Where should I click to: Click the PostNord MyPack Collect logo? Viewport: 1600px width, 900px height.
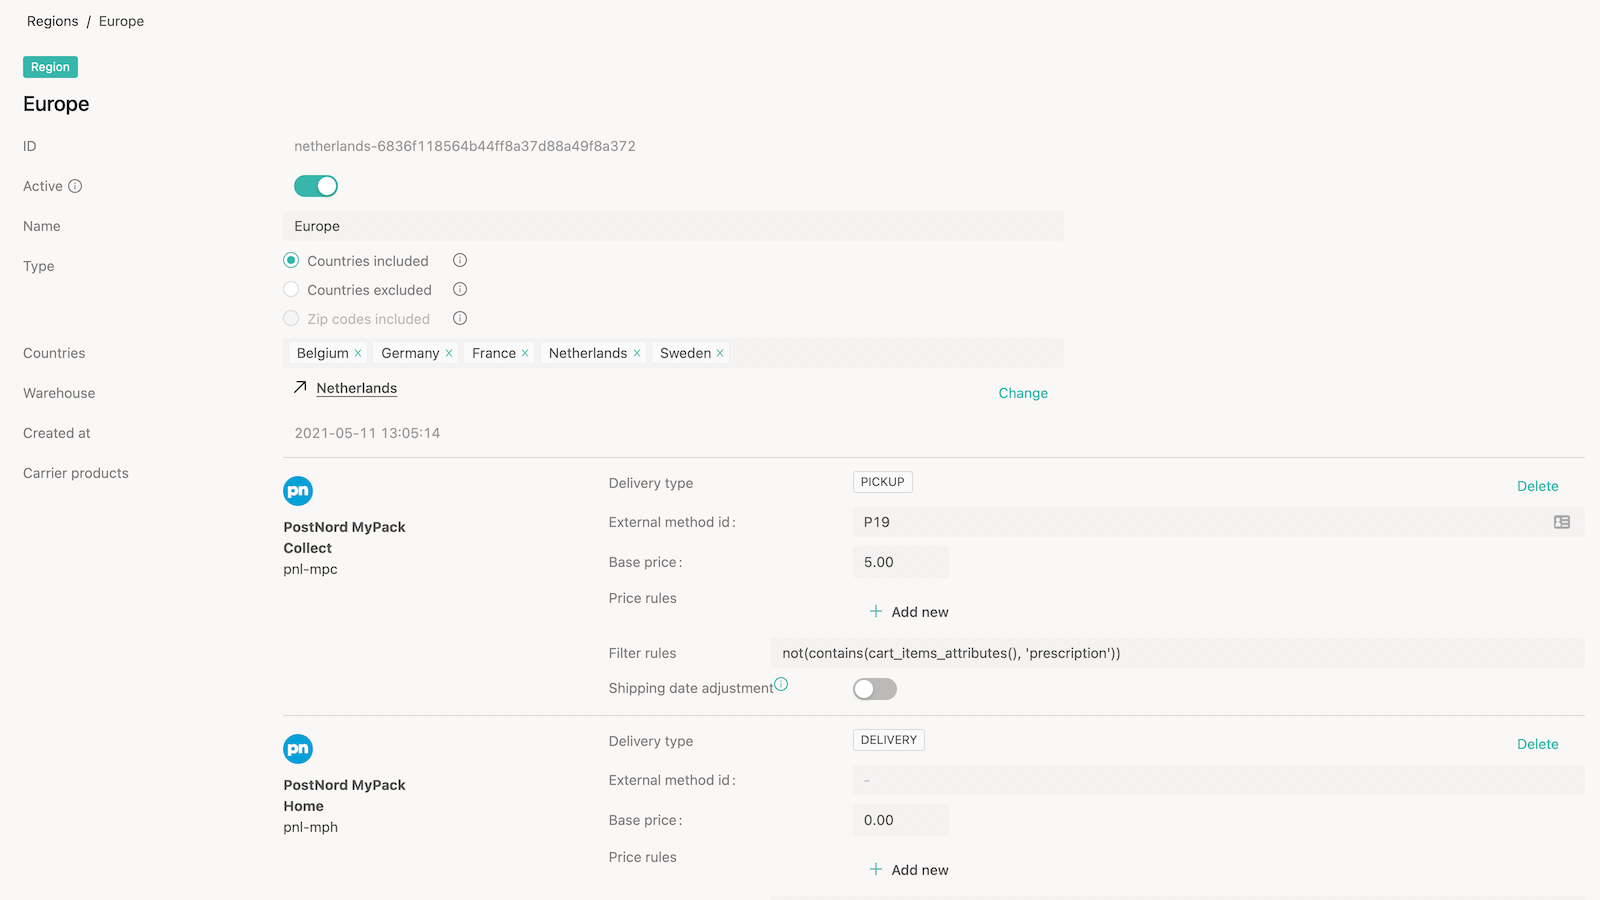pyautogui.click(x=298, y=491)
